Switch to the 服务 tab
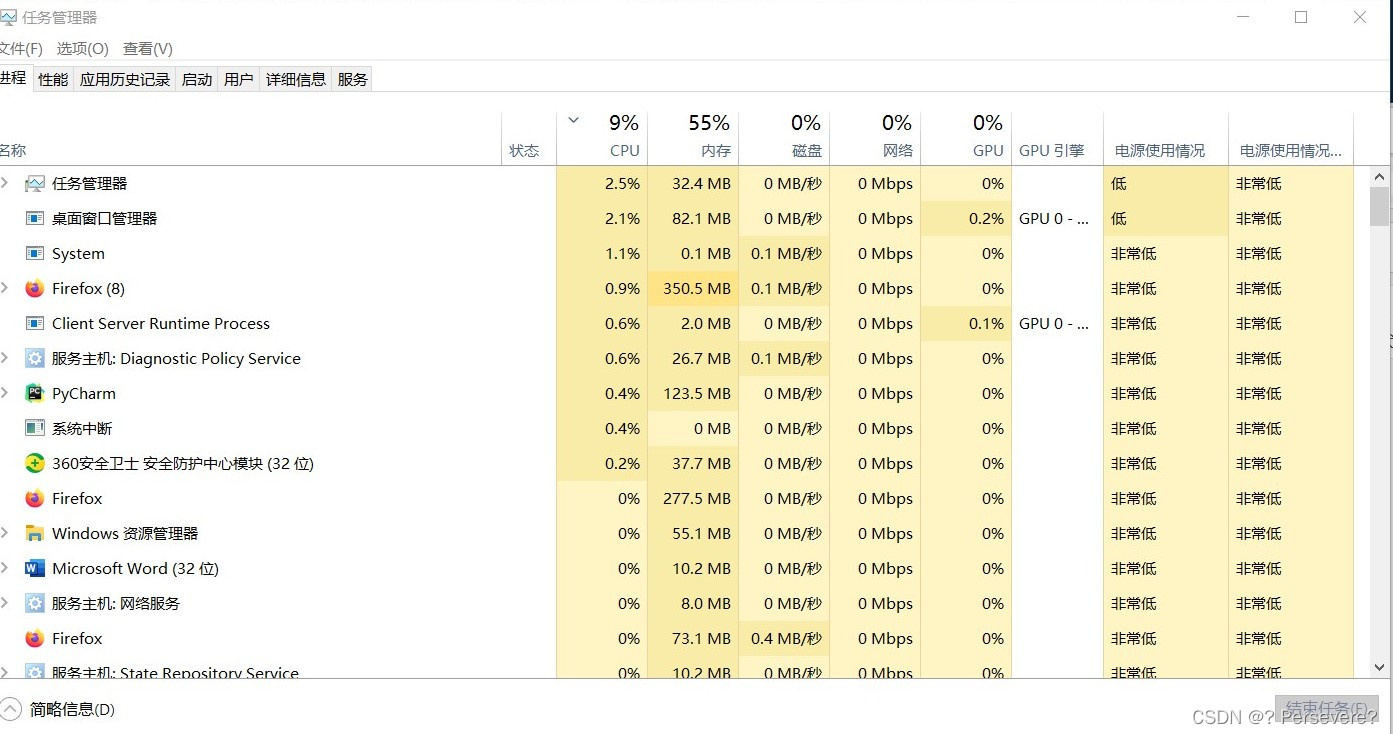1393x734 pixels. 352,79
